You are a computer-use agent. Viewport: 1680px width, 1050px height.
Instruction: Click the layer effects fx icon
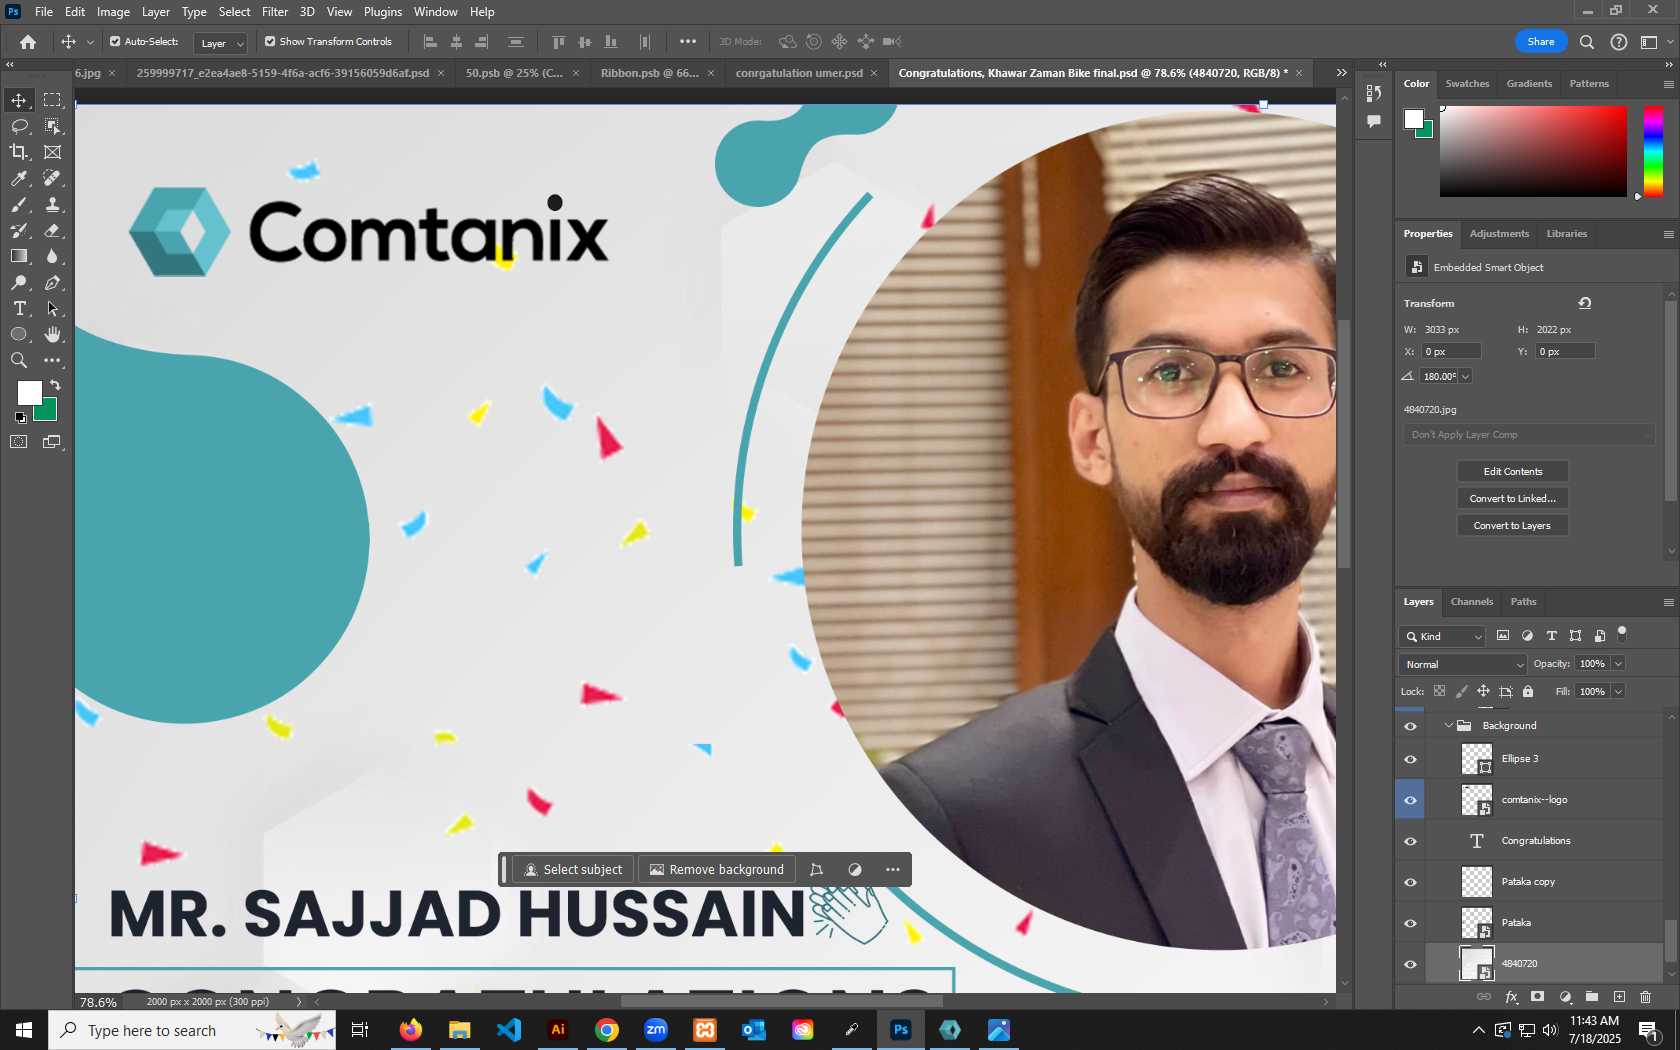[1511, 997]
